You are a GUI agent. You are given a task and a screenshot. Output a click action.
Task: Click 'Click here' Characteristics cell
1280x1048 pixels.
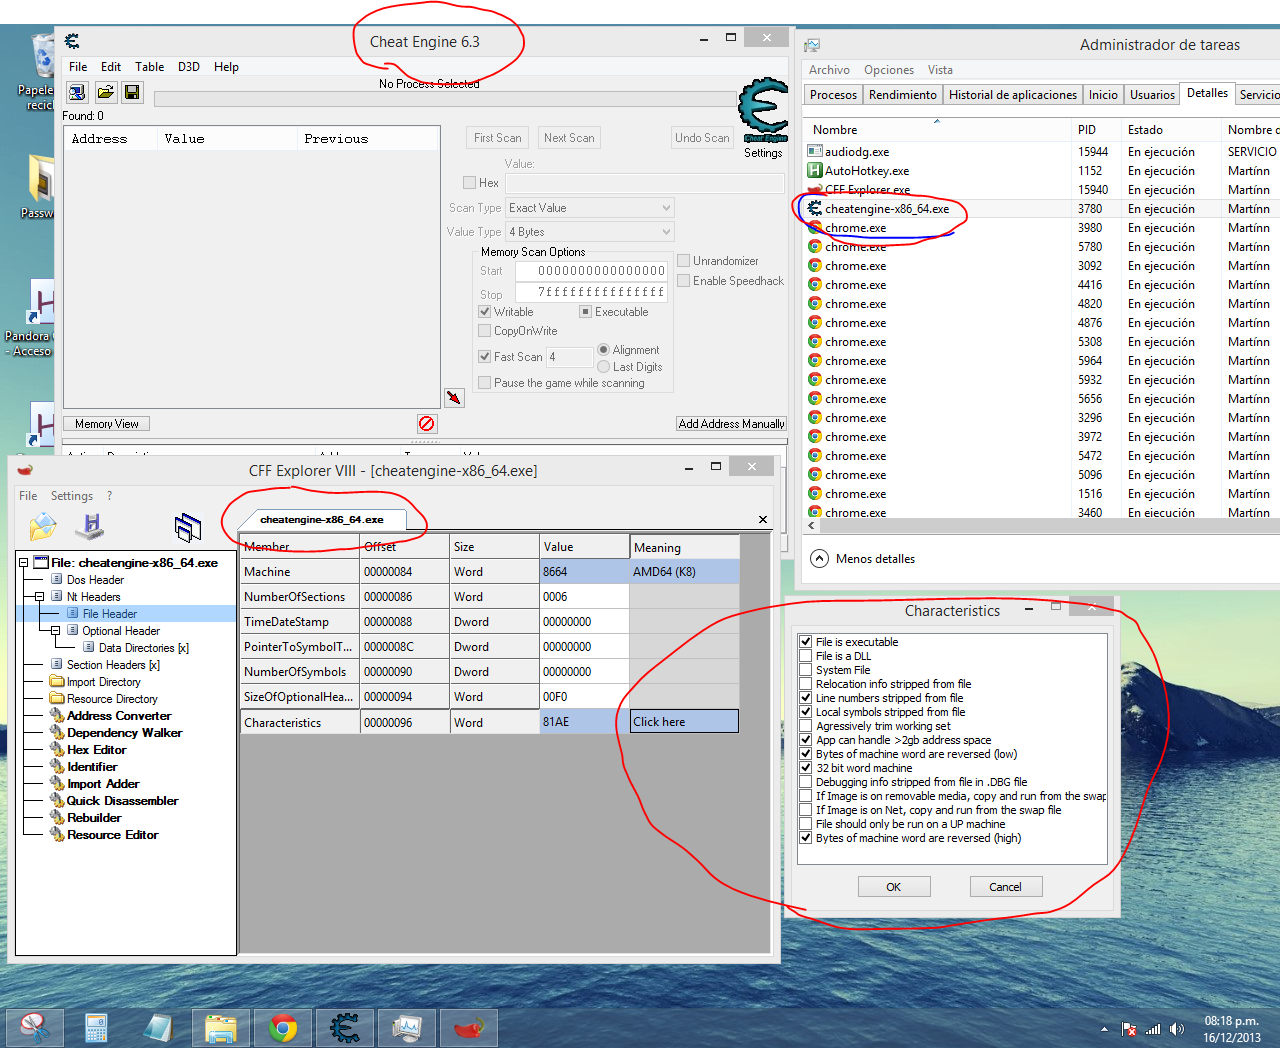click(685, 722)
